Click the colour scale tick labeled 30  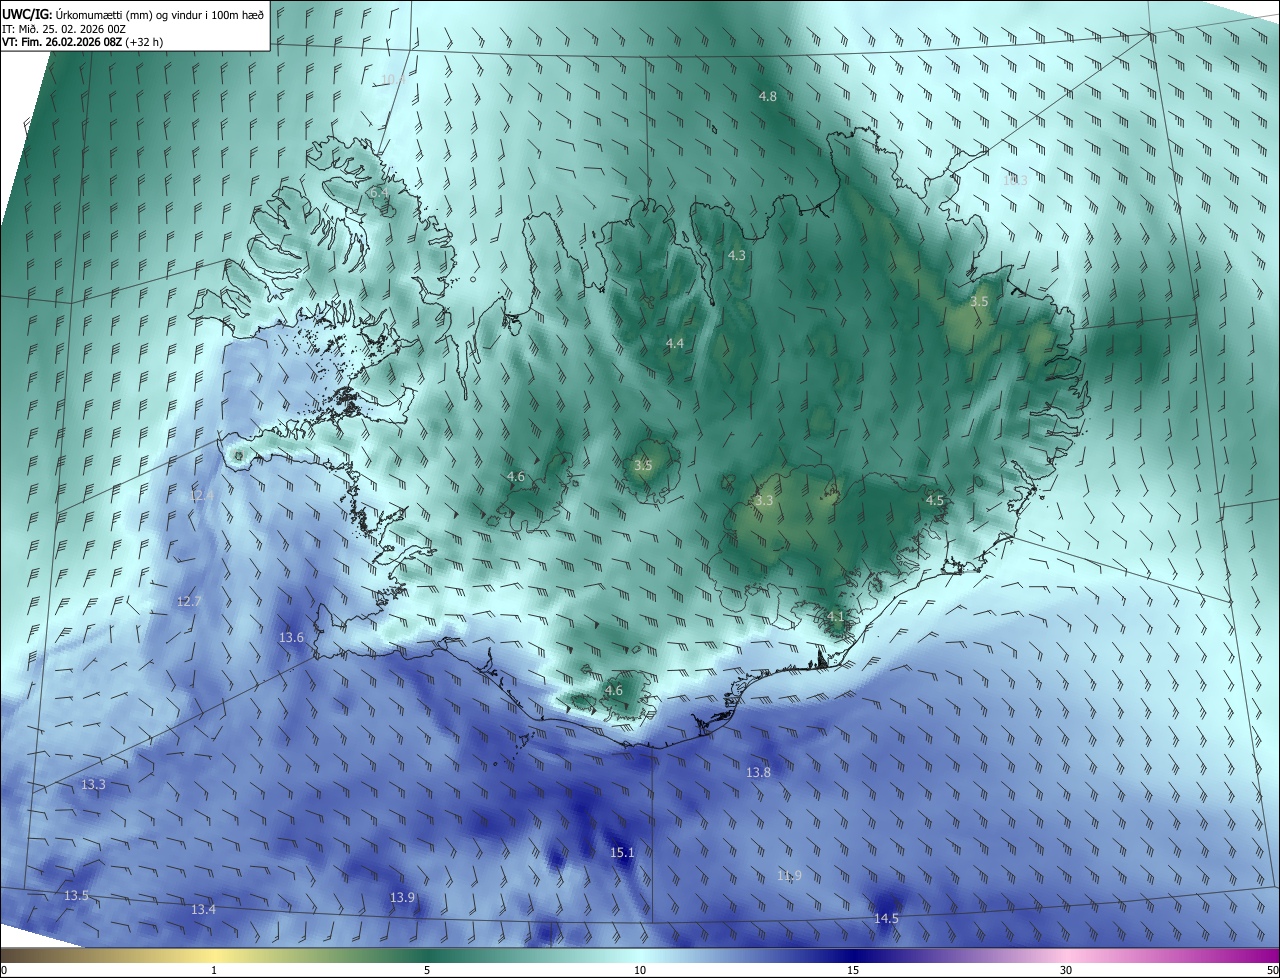tap(1066, 970)
